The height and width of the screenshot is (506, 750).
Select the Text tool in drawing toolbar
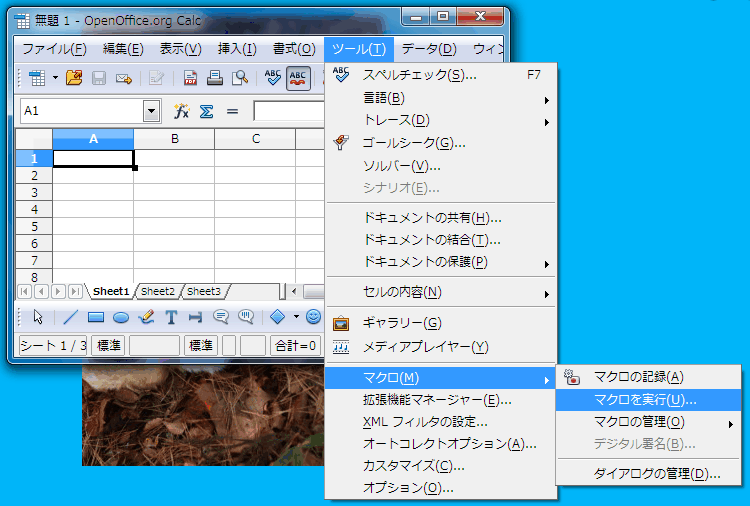(171, 318)
